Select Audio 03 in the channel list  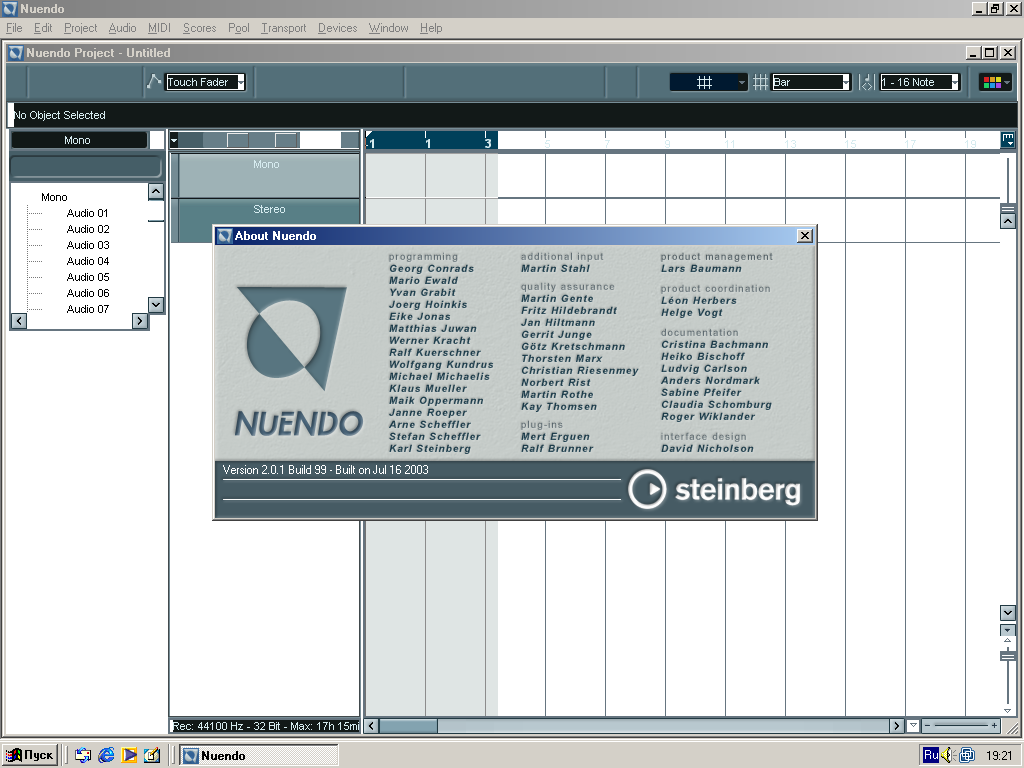(88, 245)
